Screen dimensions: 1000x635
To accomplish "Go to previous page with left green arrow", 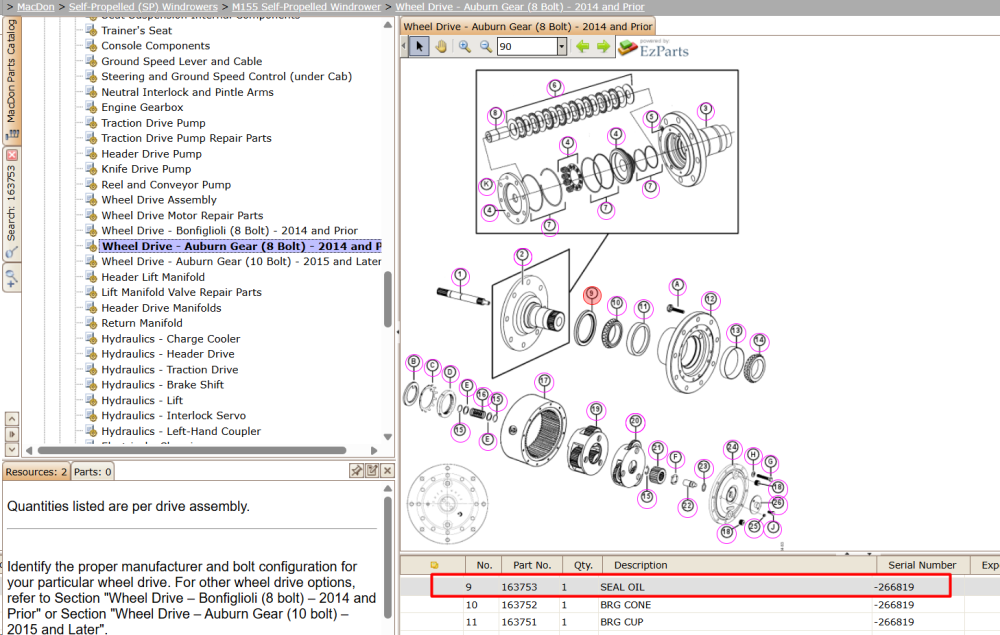I will pos(582,47).
